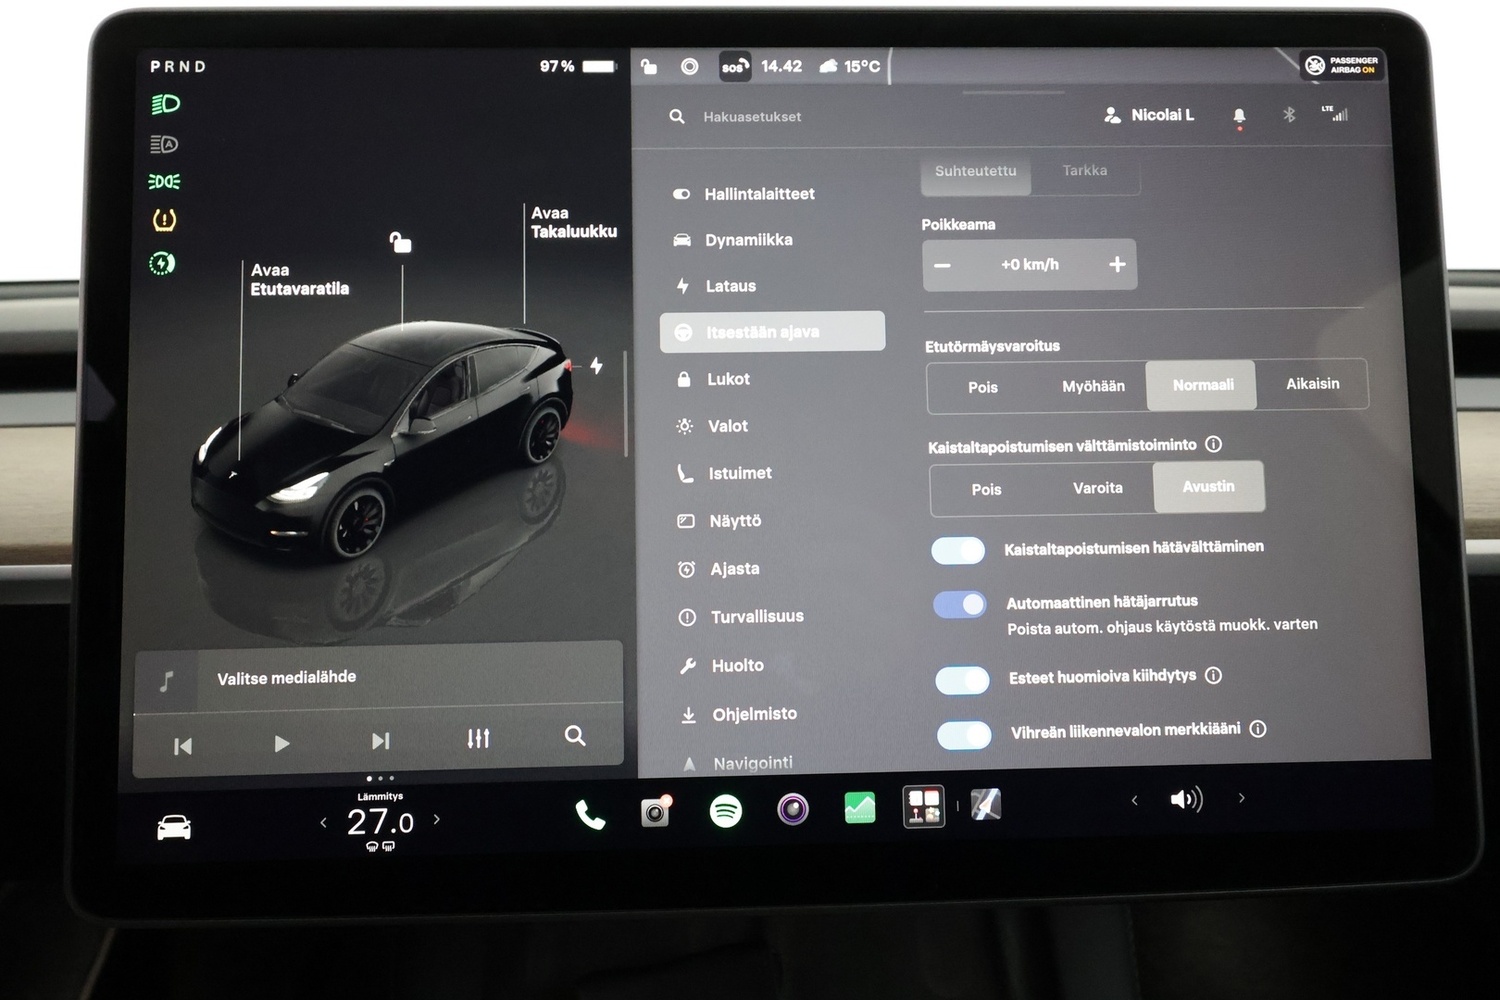
Task: Launch Spotify from the bottom dock
Action: [726, 810]
